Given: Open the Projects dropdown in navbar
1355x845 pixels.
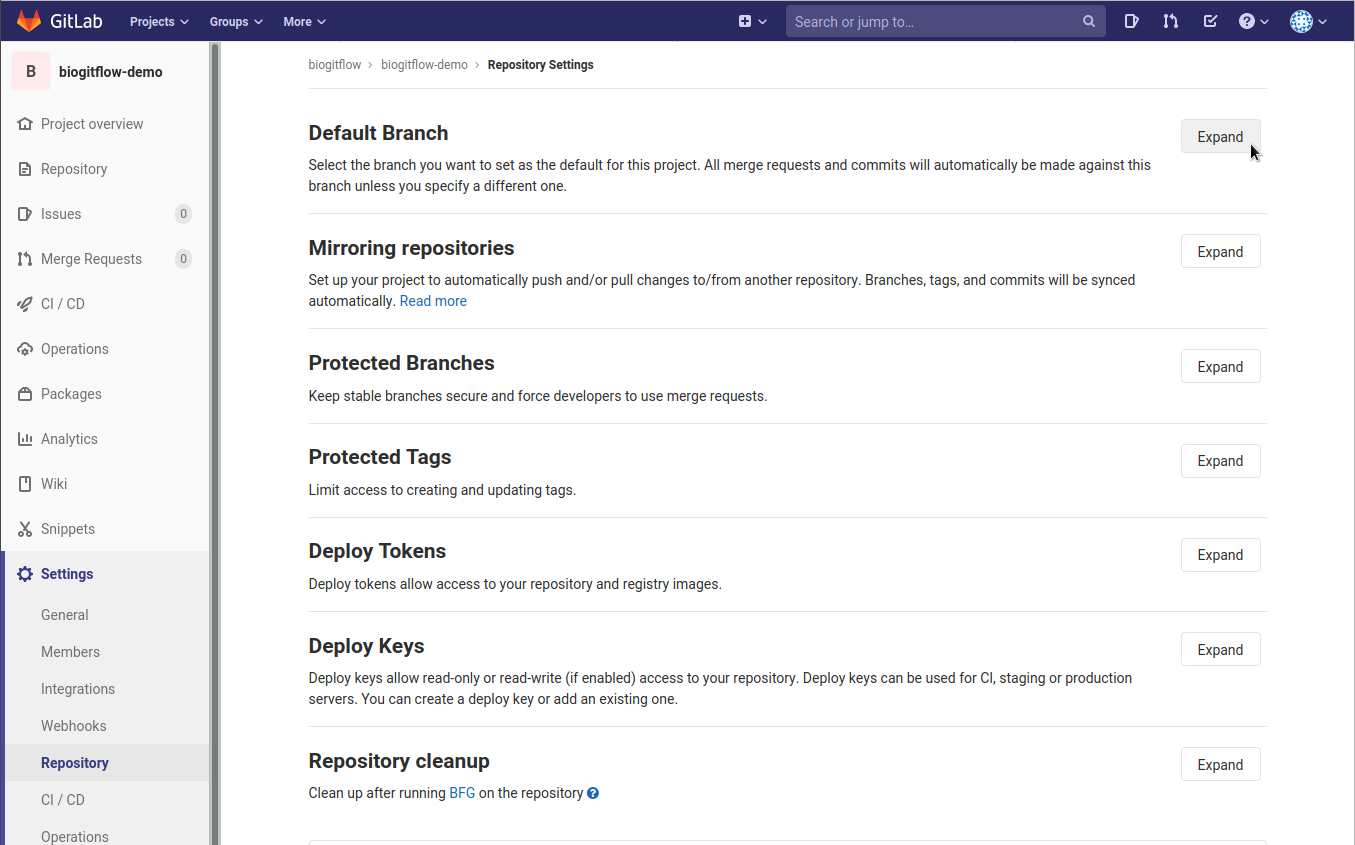Looking at the screenshot, I should pos(159,21).
